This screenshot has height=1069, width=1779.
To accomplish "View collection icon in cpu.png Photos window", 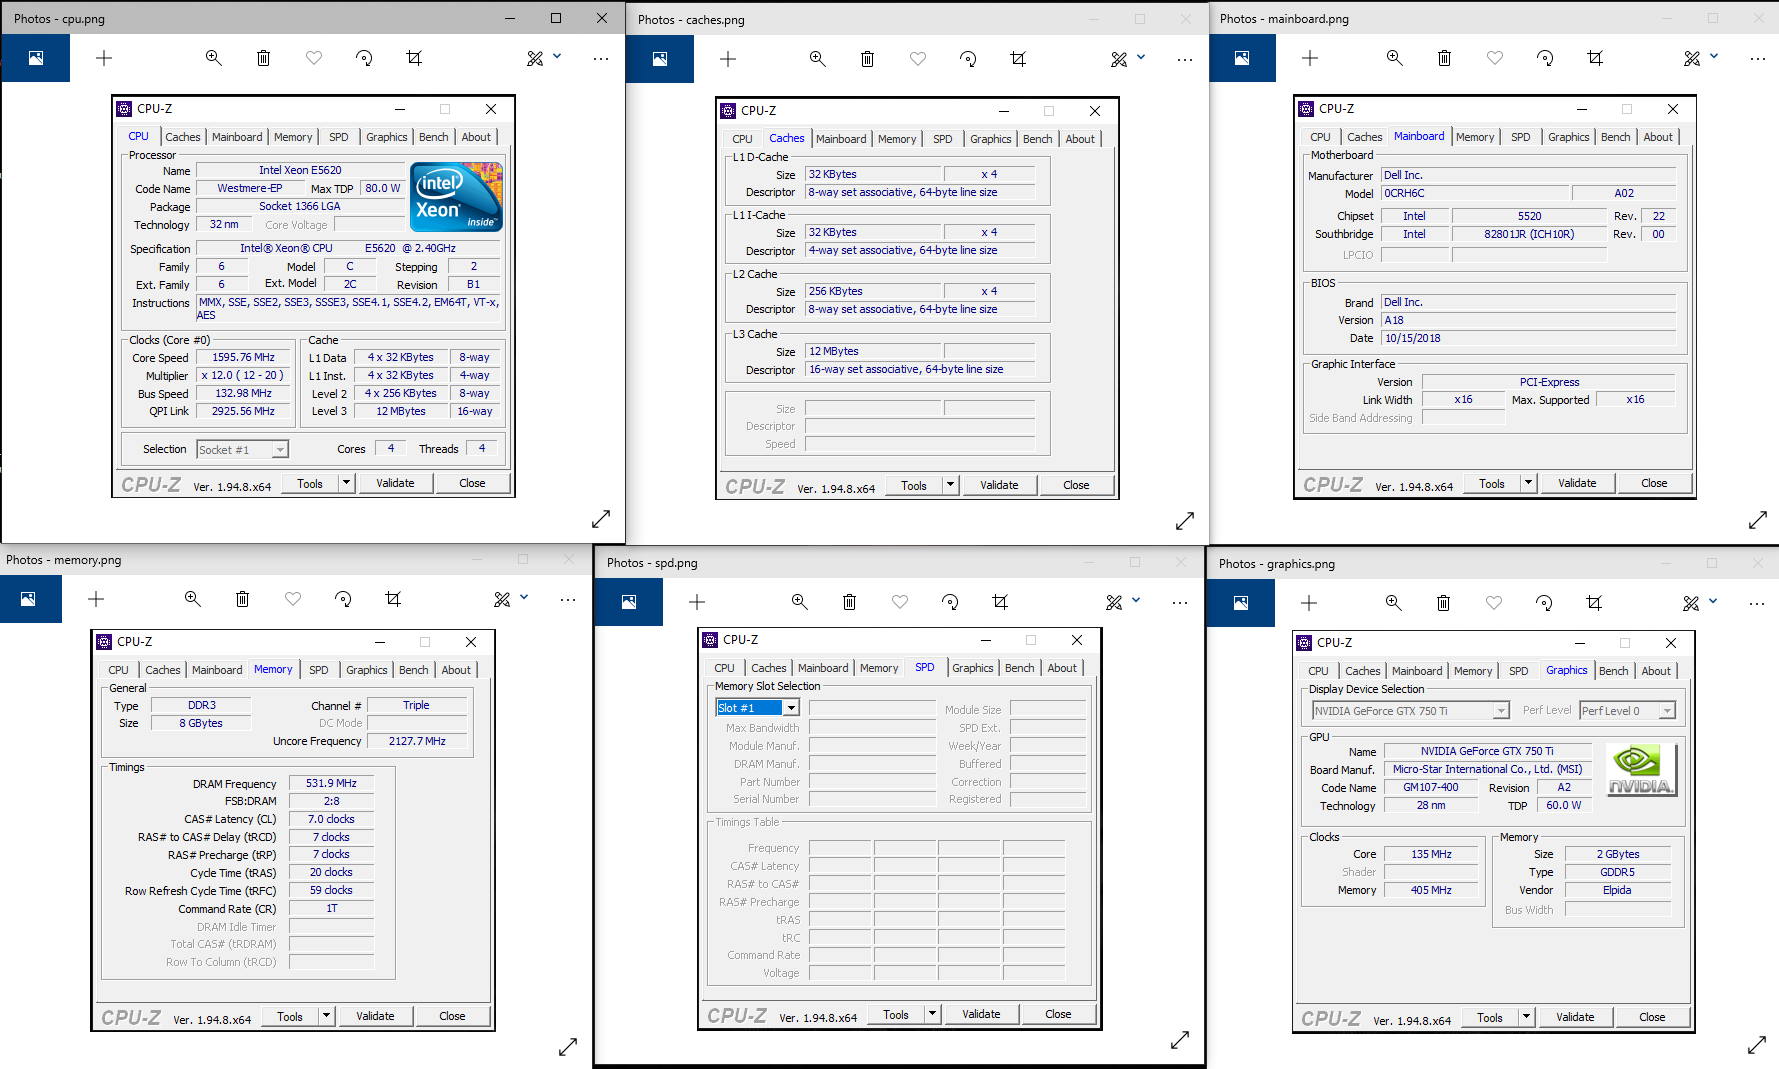I will (36, 58).
